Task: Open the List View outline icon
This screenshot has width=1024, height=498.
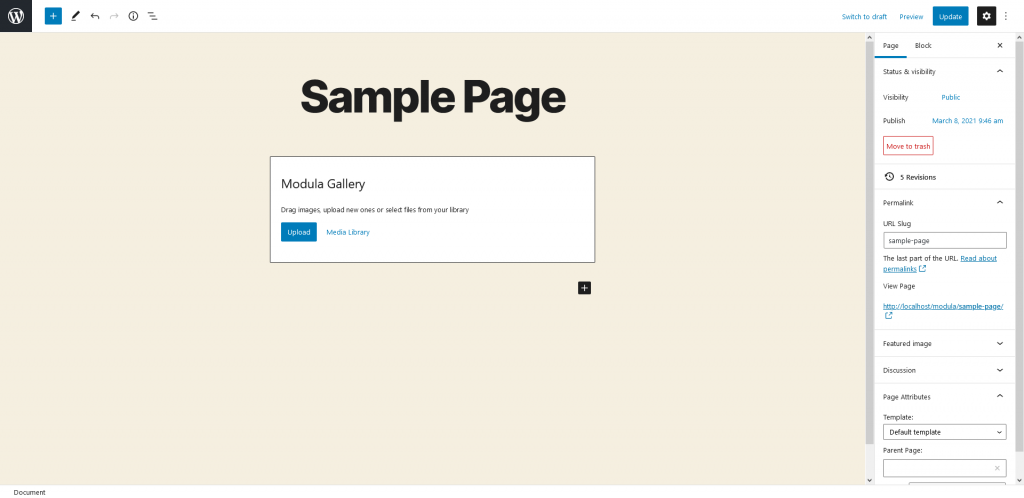Action: [x=152, y=16]
